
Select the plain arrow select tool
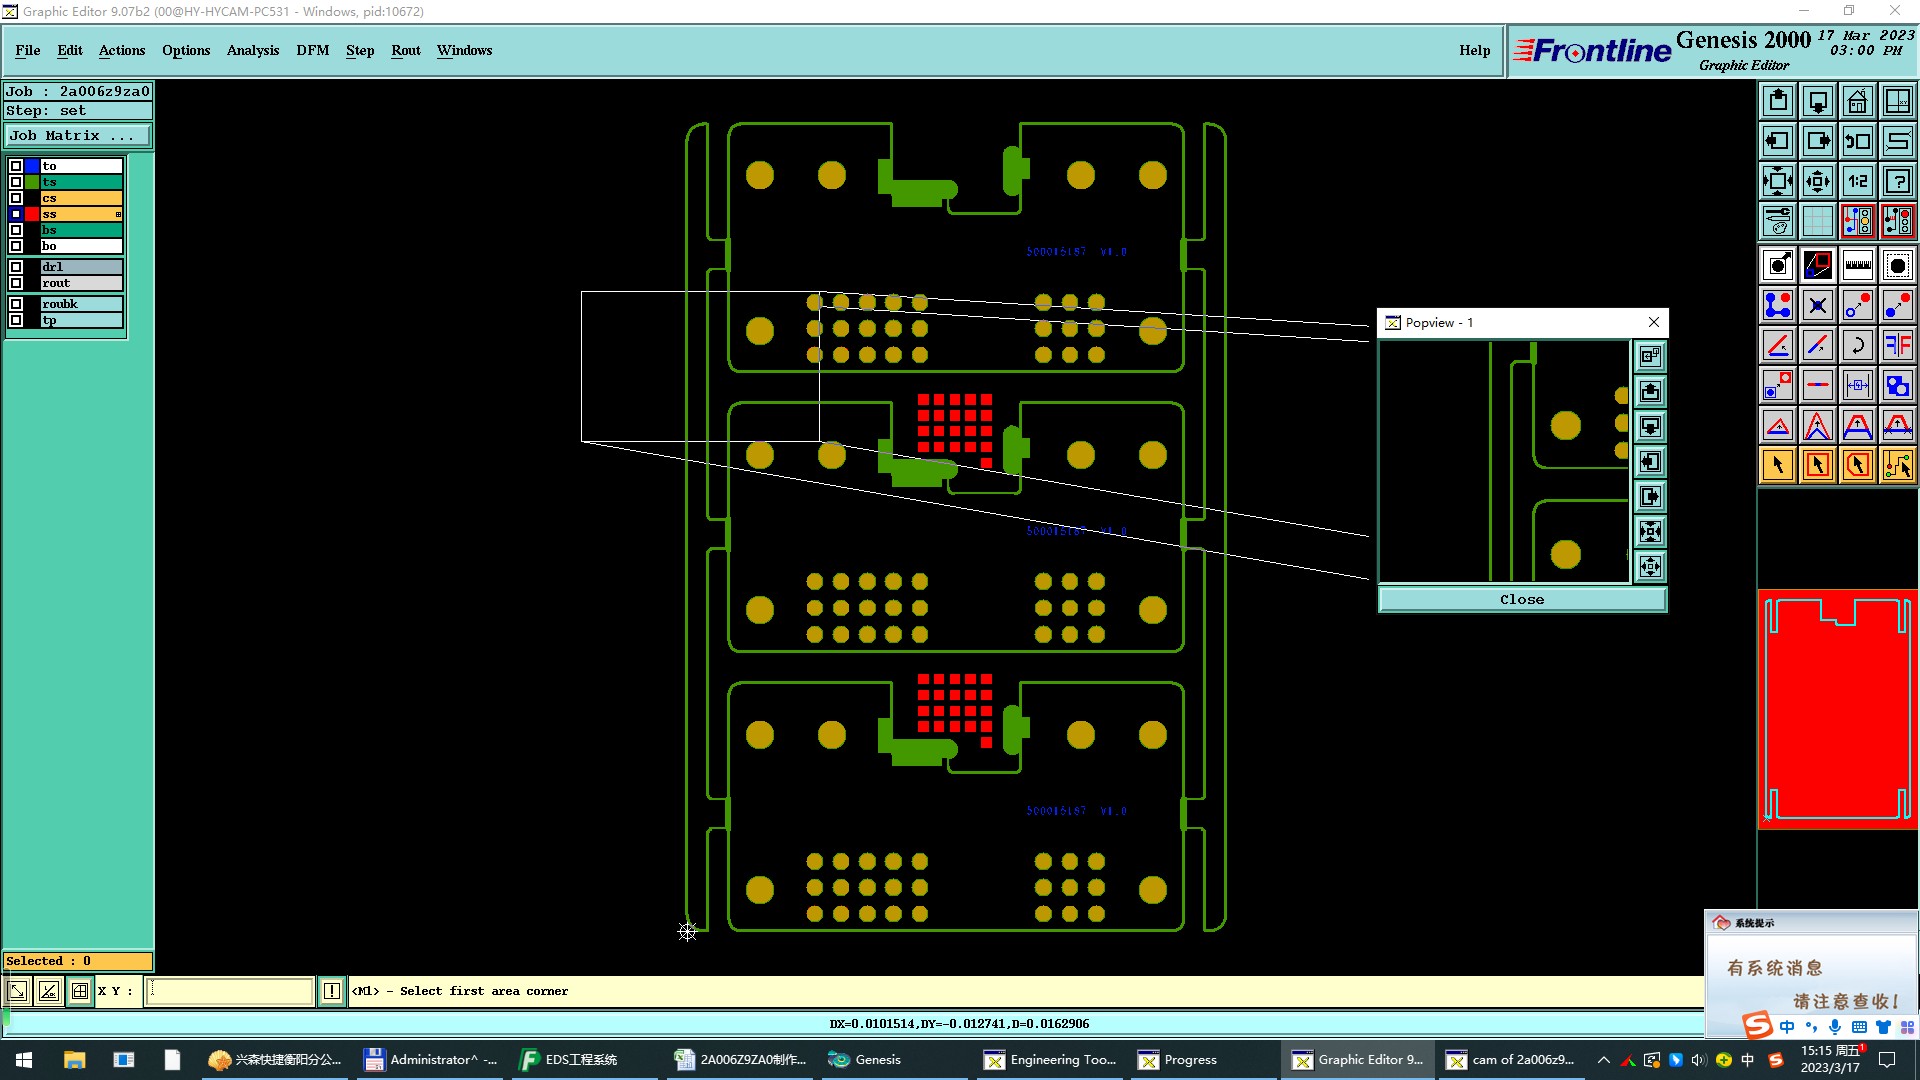(x=1777, y=465)
